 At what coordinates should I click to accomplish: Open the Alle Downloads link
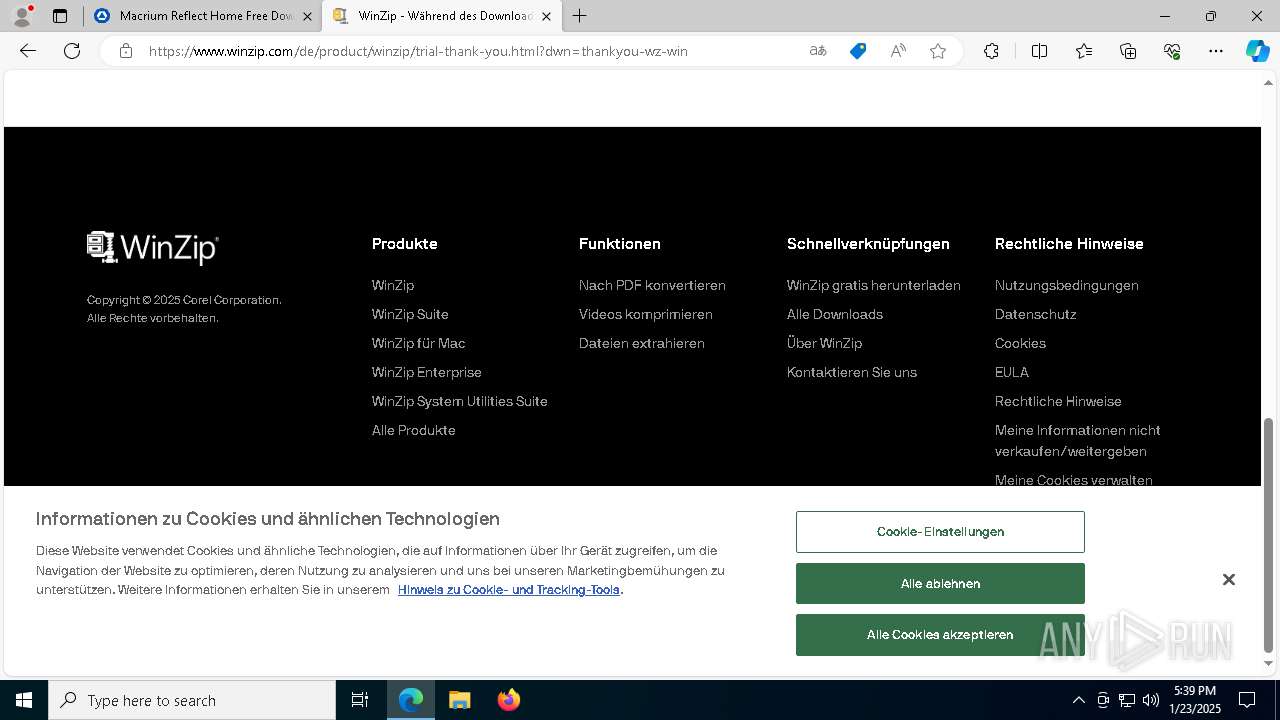click(834, 314)
